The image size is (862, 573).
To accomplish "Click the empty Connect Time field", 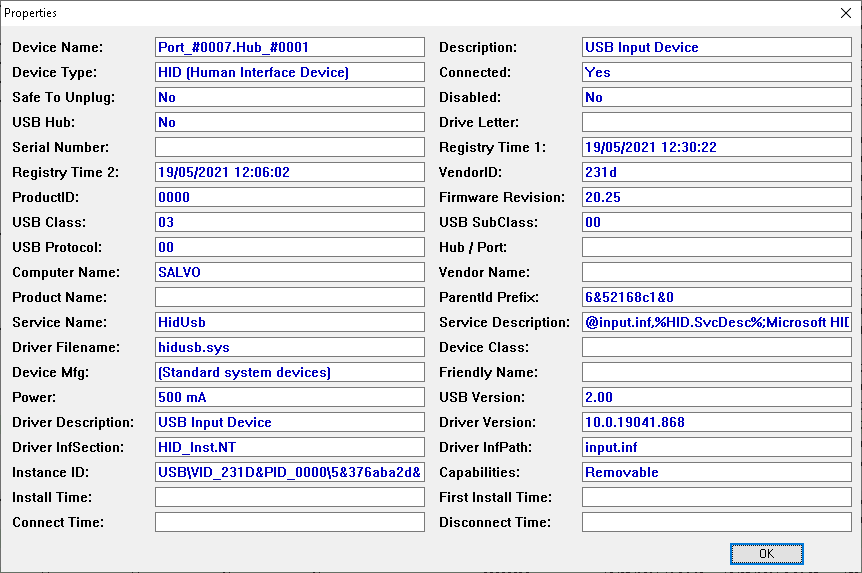I will click(290, 522).
